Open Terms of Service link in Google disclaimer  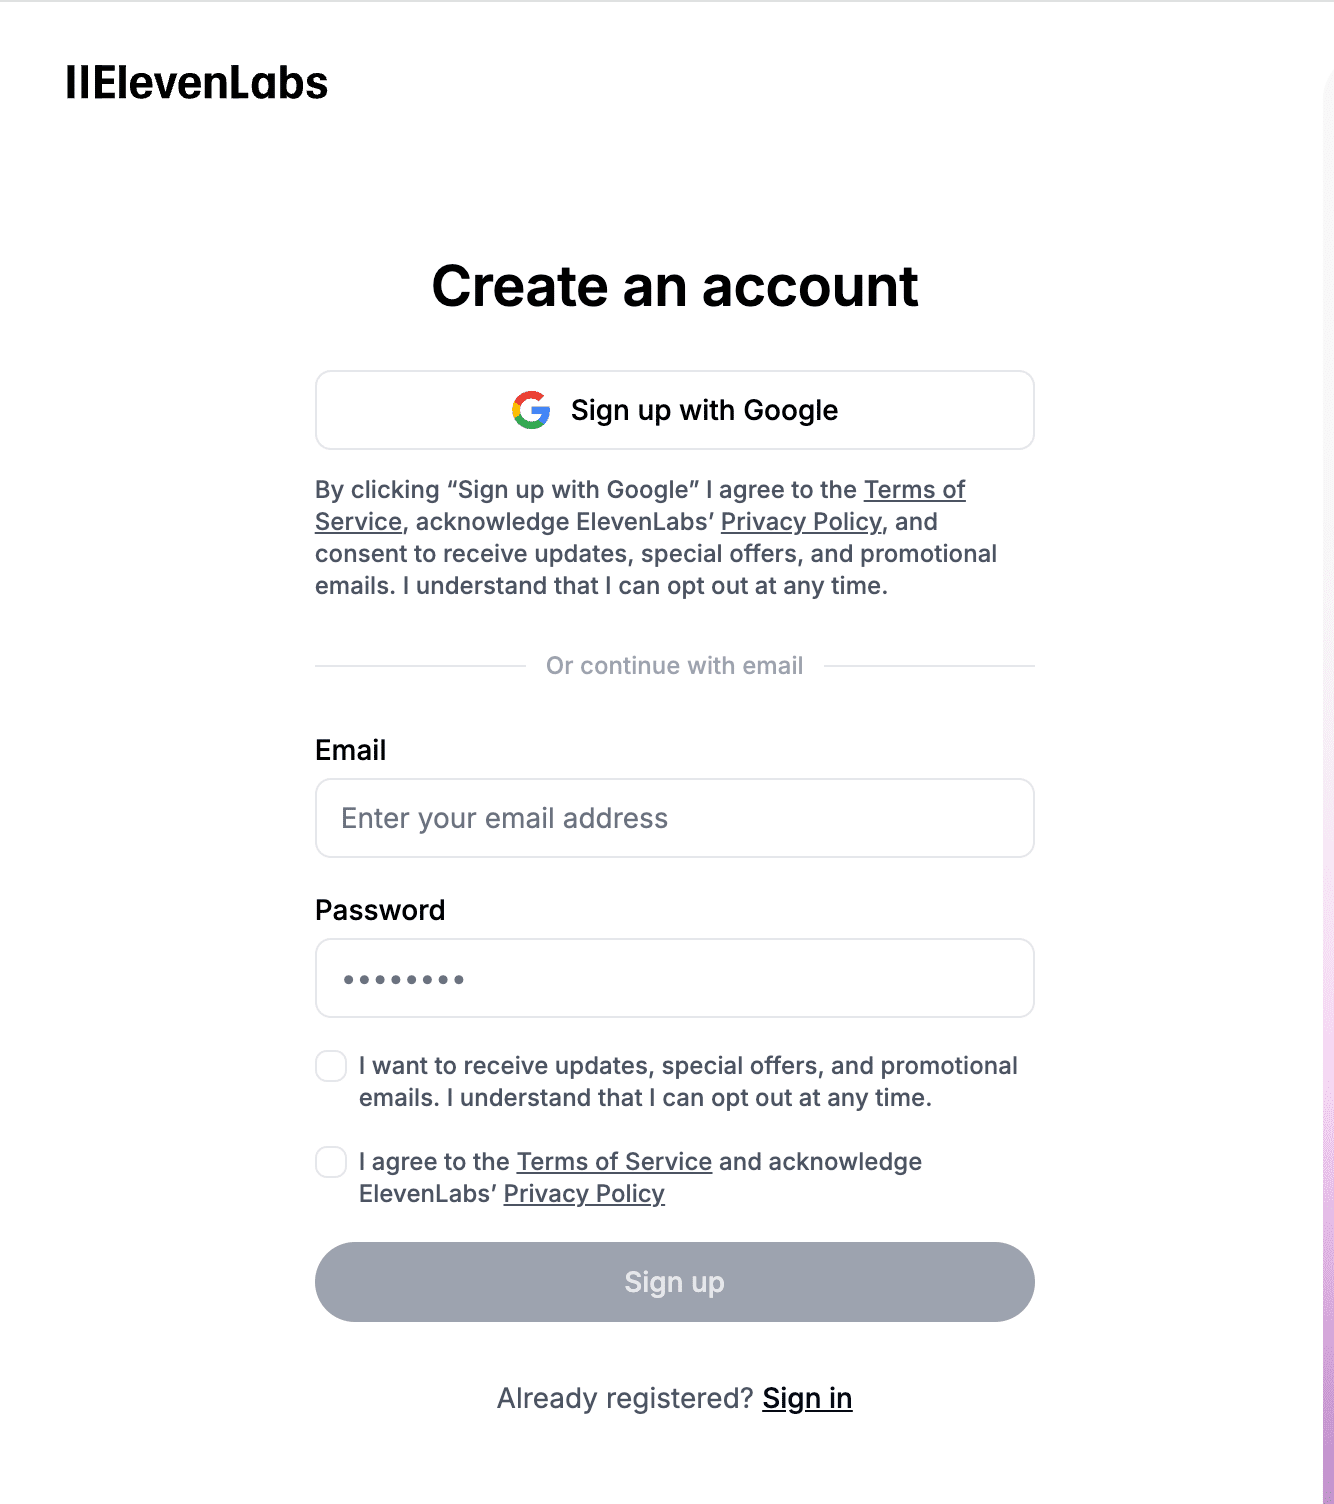pos(914,490)
